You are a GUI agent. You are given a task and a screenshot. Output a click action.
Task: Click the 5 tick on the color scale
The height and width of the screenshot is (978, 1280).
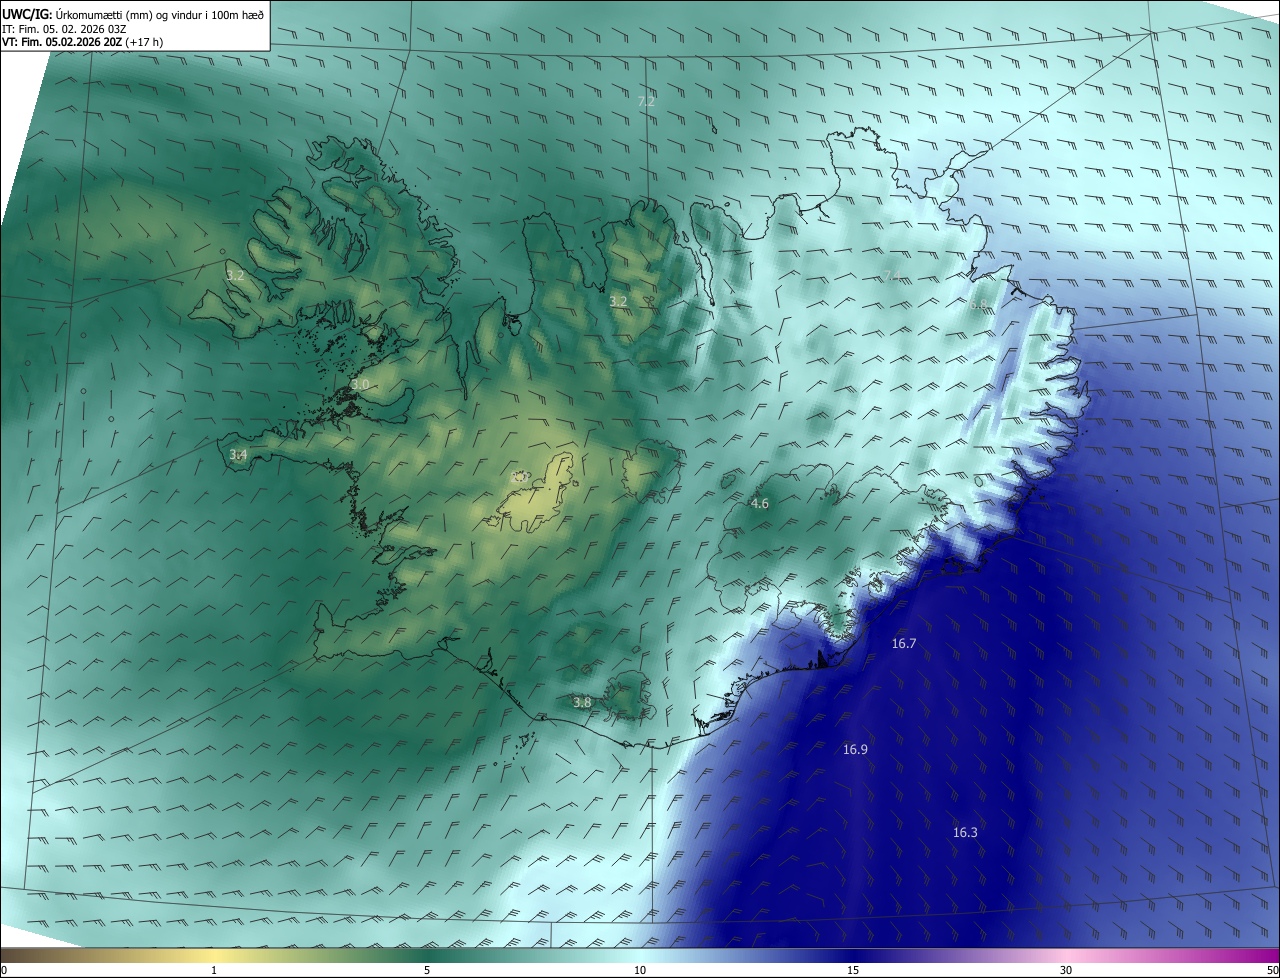(427, 970)
